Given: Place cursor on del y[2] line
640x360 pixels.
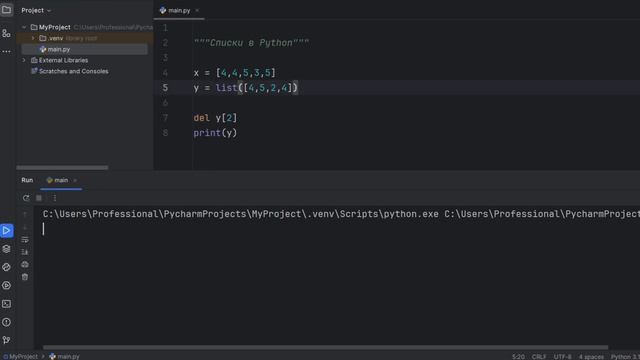Looking at the screenshot, I should (215, 118).
